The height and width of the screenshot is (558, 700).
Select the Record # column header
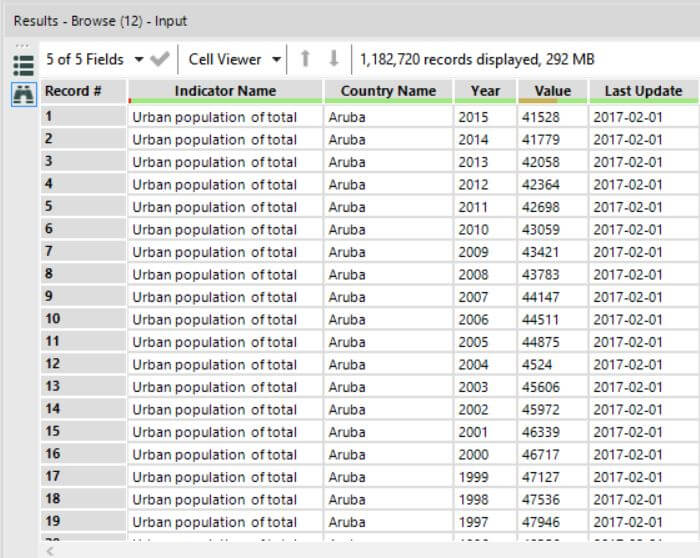click(83, 91)
